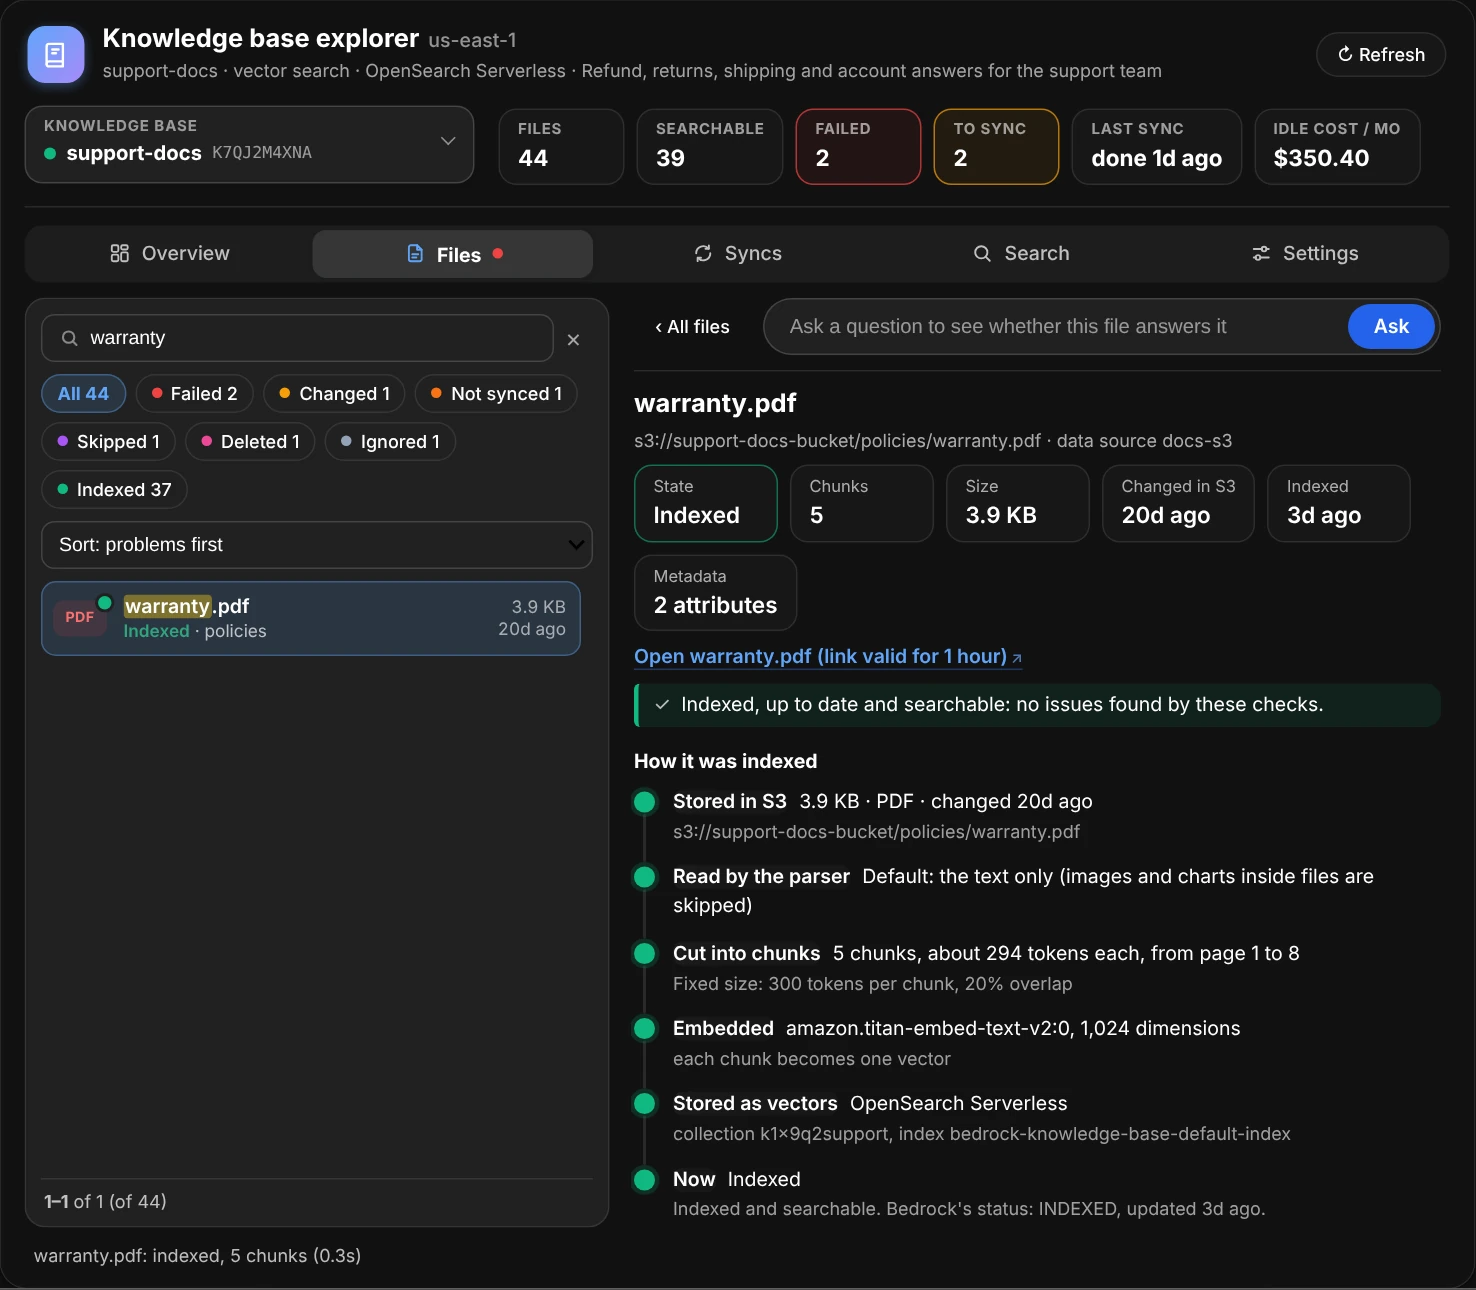Toggle the Indexed 37 filter chip
1476x1290 pixels.
click(114, 490)
